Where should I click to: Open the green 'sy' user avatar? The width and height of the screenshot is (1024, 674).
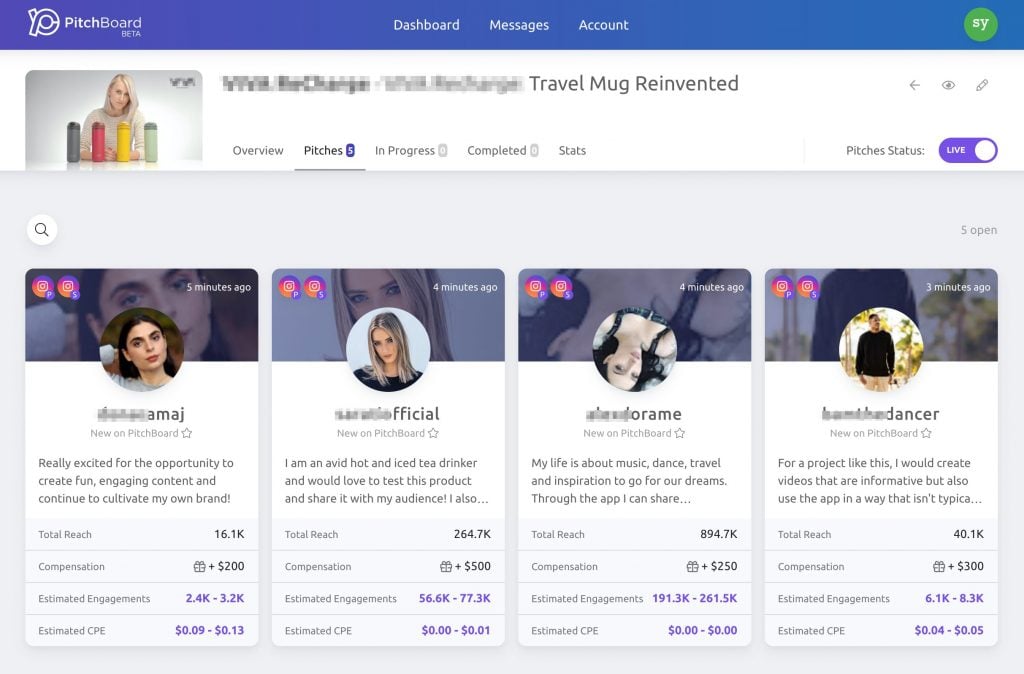[x=980, y=24]
